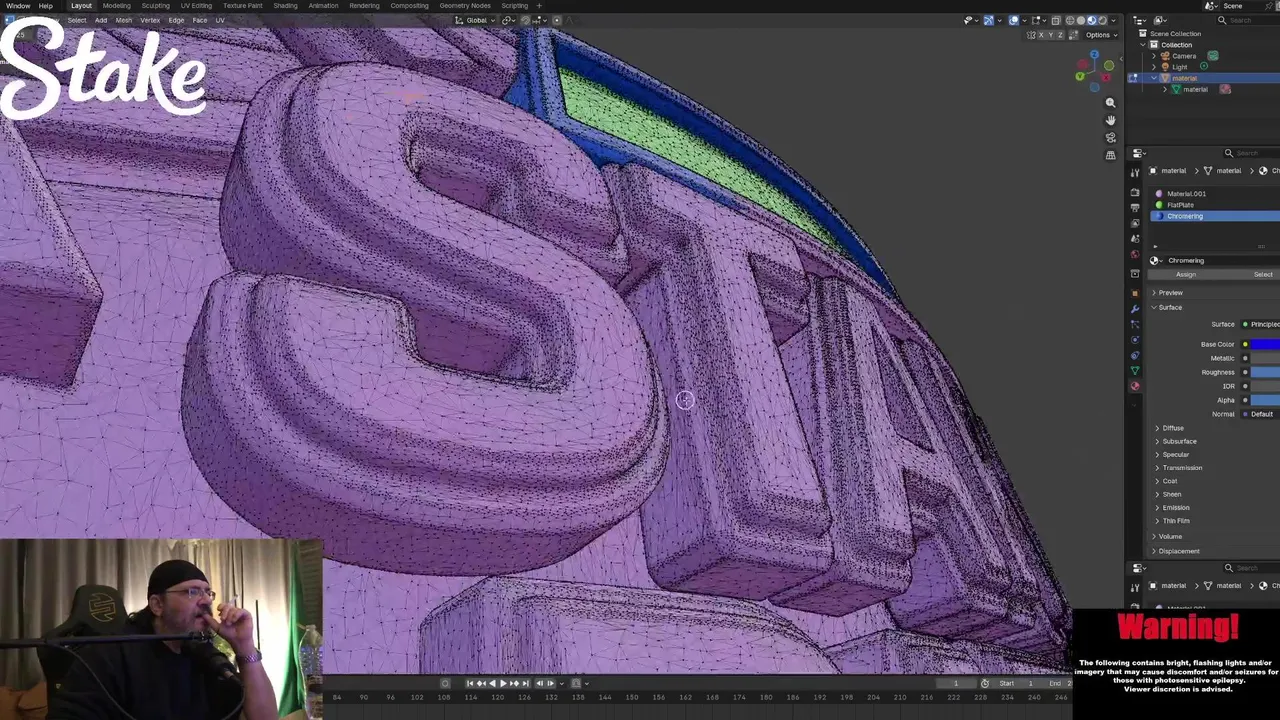Open the Modifiers wrench tab icon
The image size is (1280, 720).
point(1134,308)
